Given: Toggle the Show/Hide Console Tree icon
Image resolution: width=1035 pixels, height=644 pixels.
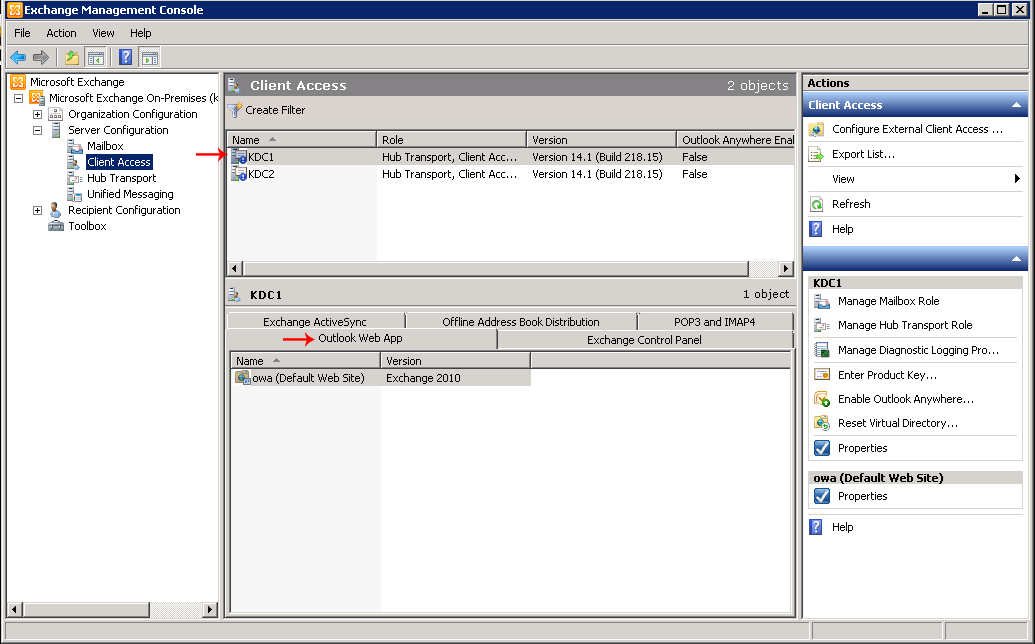Looking at the screenshot, I should click(96, 58).
